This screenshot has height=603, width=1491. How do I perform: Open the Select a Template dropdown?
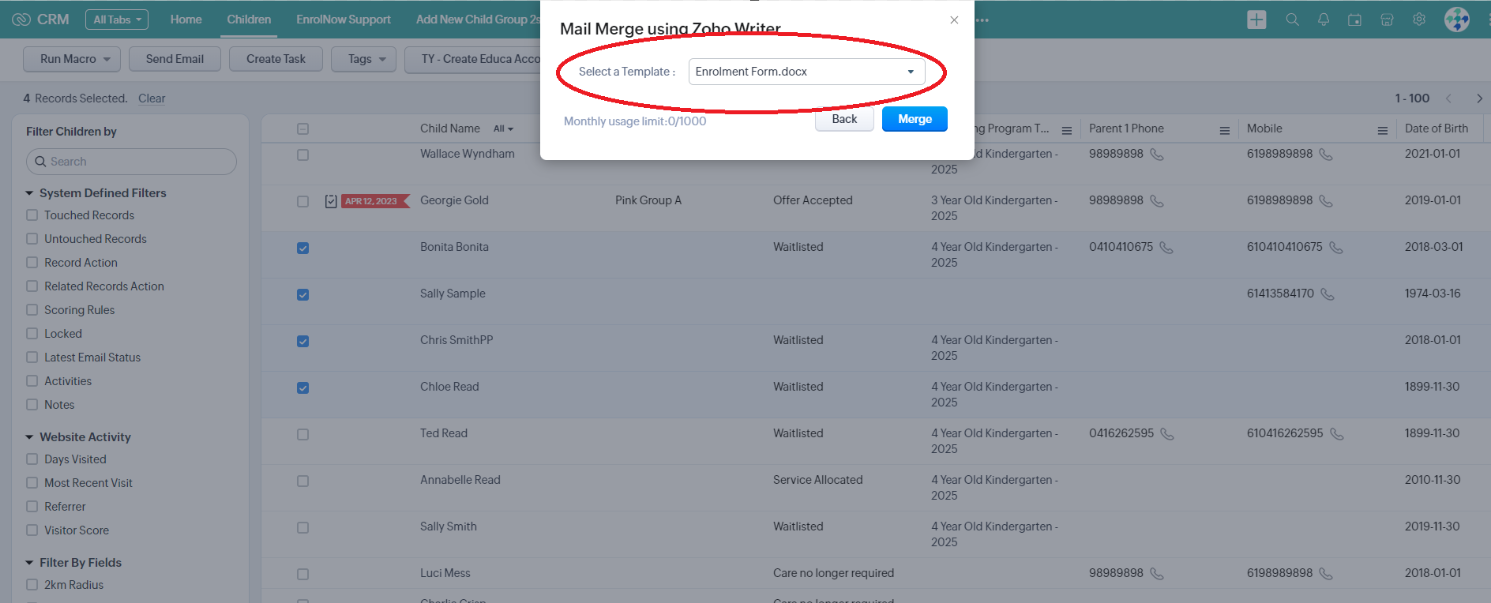pyautogui.click(x=807, y=72)
